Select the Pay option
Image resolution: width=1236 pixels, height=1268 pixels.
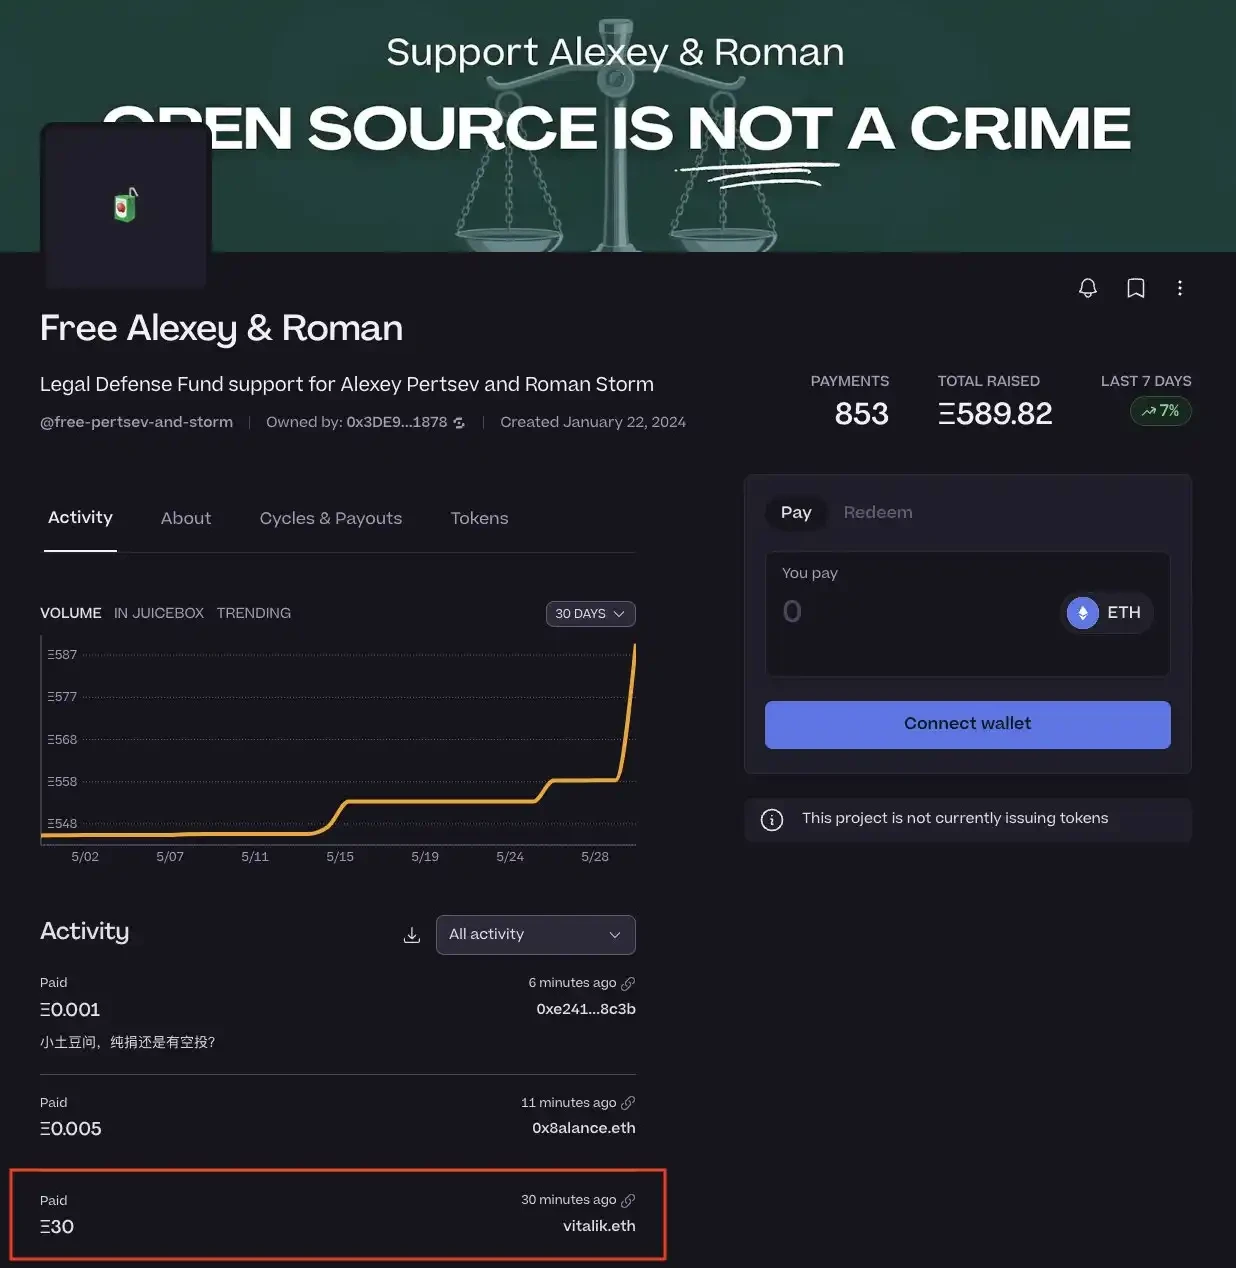(796, 512)
